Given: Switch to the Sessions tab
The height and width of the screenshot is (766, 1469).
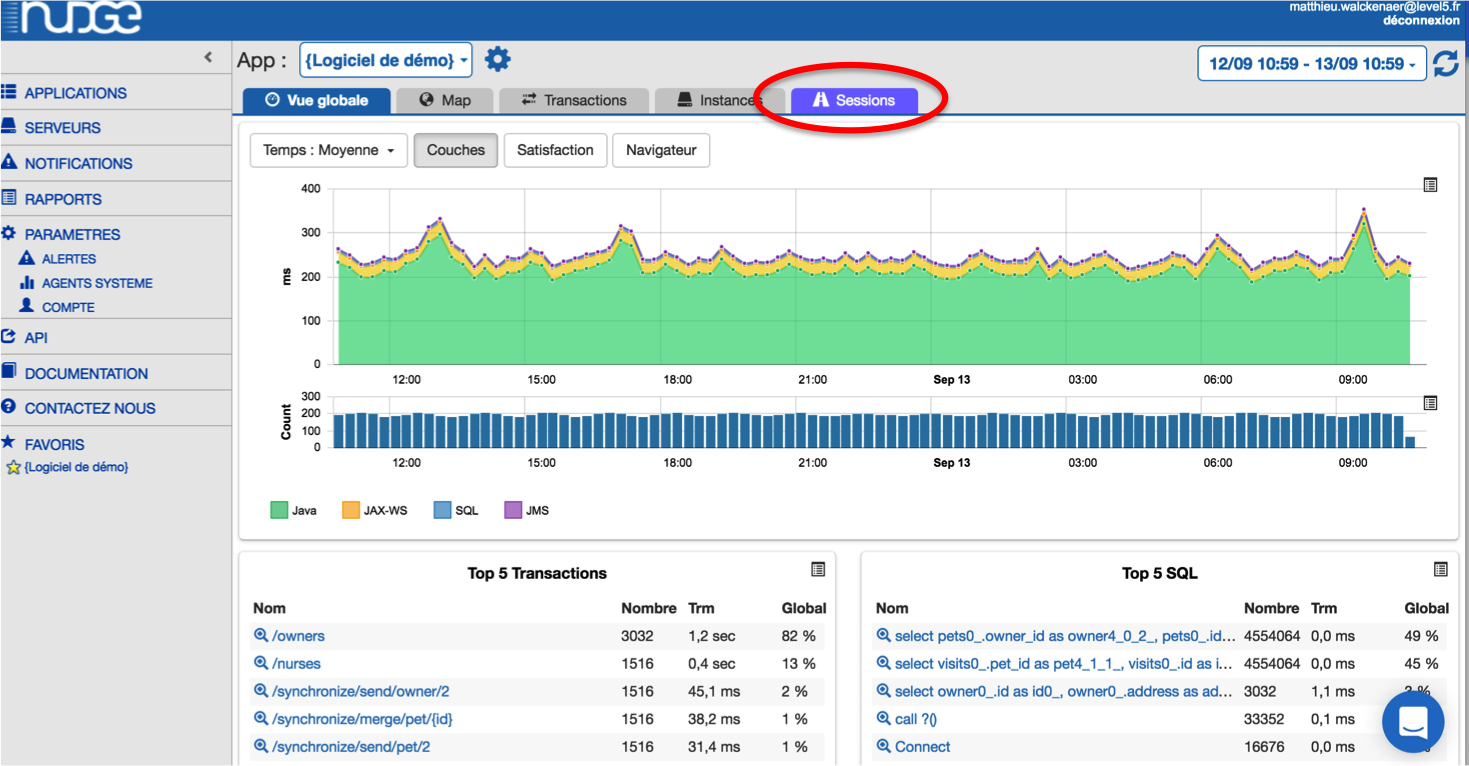Looking at the screenshot, I should pyautogui.click(x=855, y=99).
